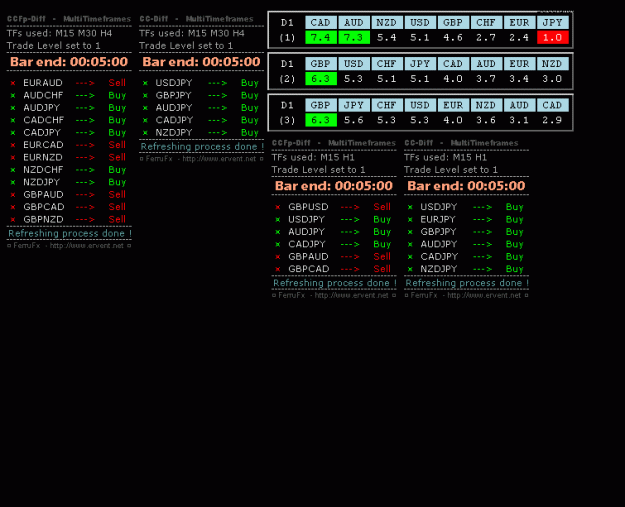The height and width of the screenshot is (507, 625).
Task: Click the NZD header in D1 (2) table
Action: (552, 64)
